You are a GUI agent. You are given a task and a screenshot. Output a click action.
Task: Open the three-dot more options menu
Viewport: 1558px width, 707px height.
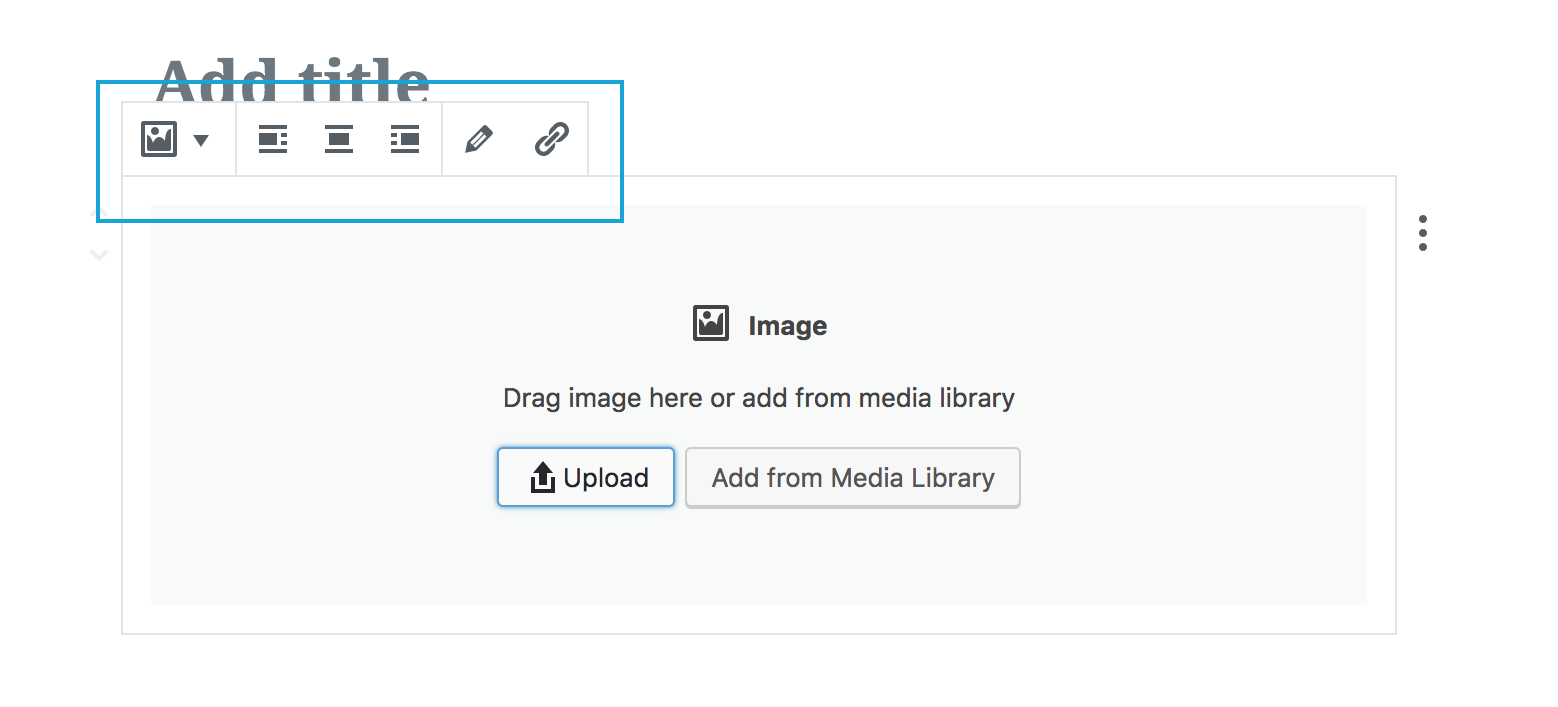pos(1422,233)
